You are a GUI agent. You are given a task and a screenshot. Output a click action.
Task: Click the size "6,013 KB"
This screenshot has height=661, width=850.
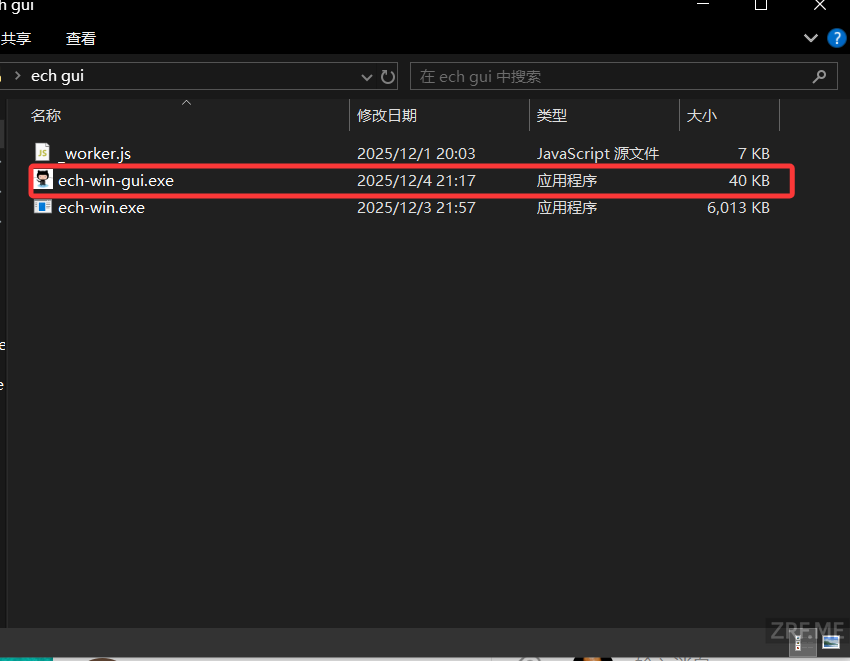(738, 208)
